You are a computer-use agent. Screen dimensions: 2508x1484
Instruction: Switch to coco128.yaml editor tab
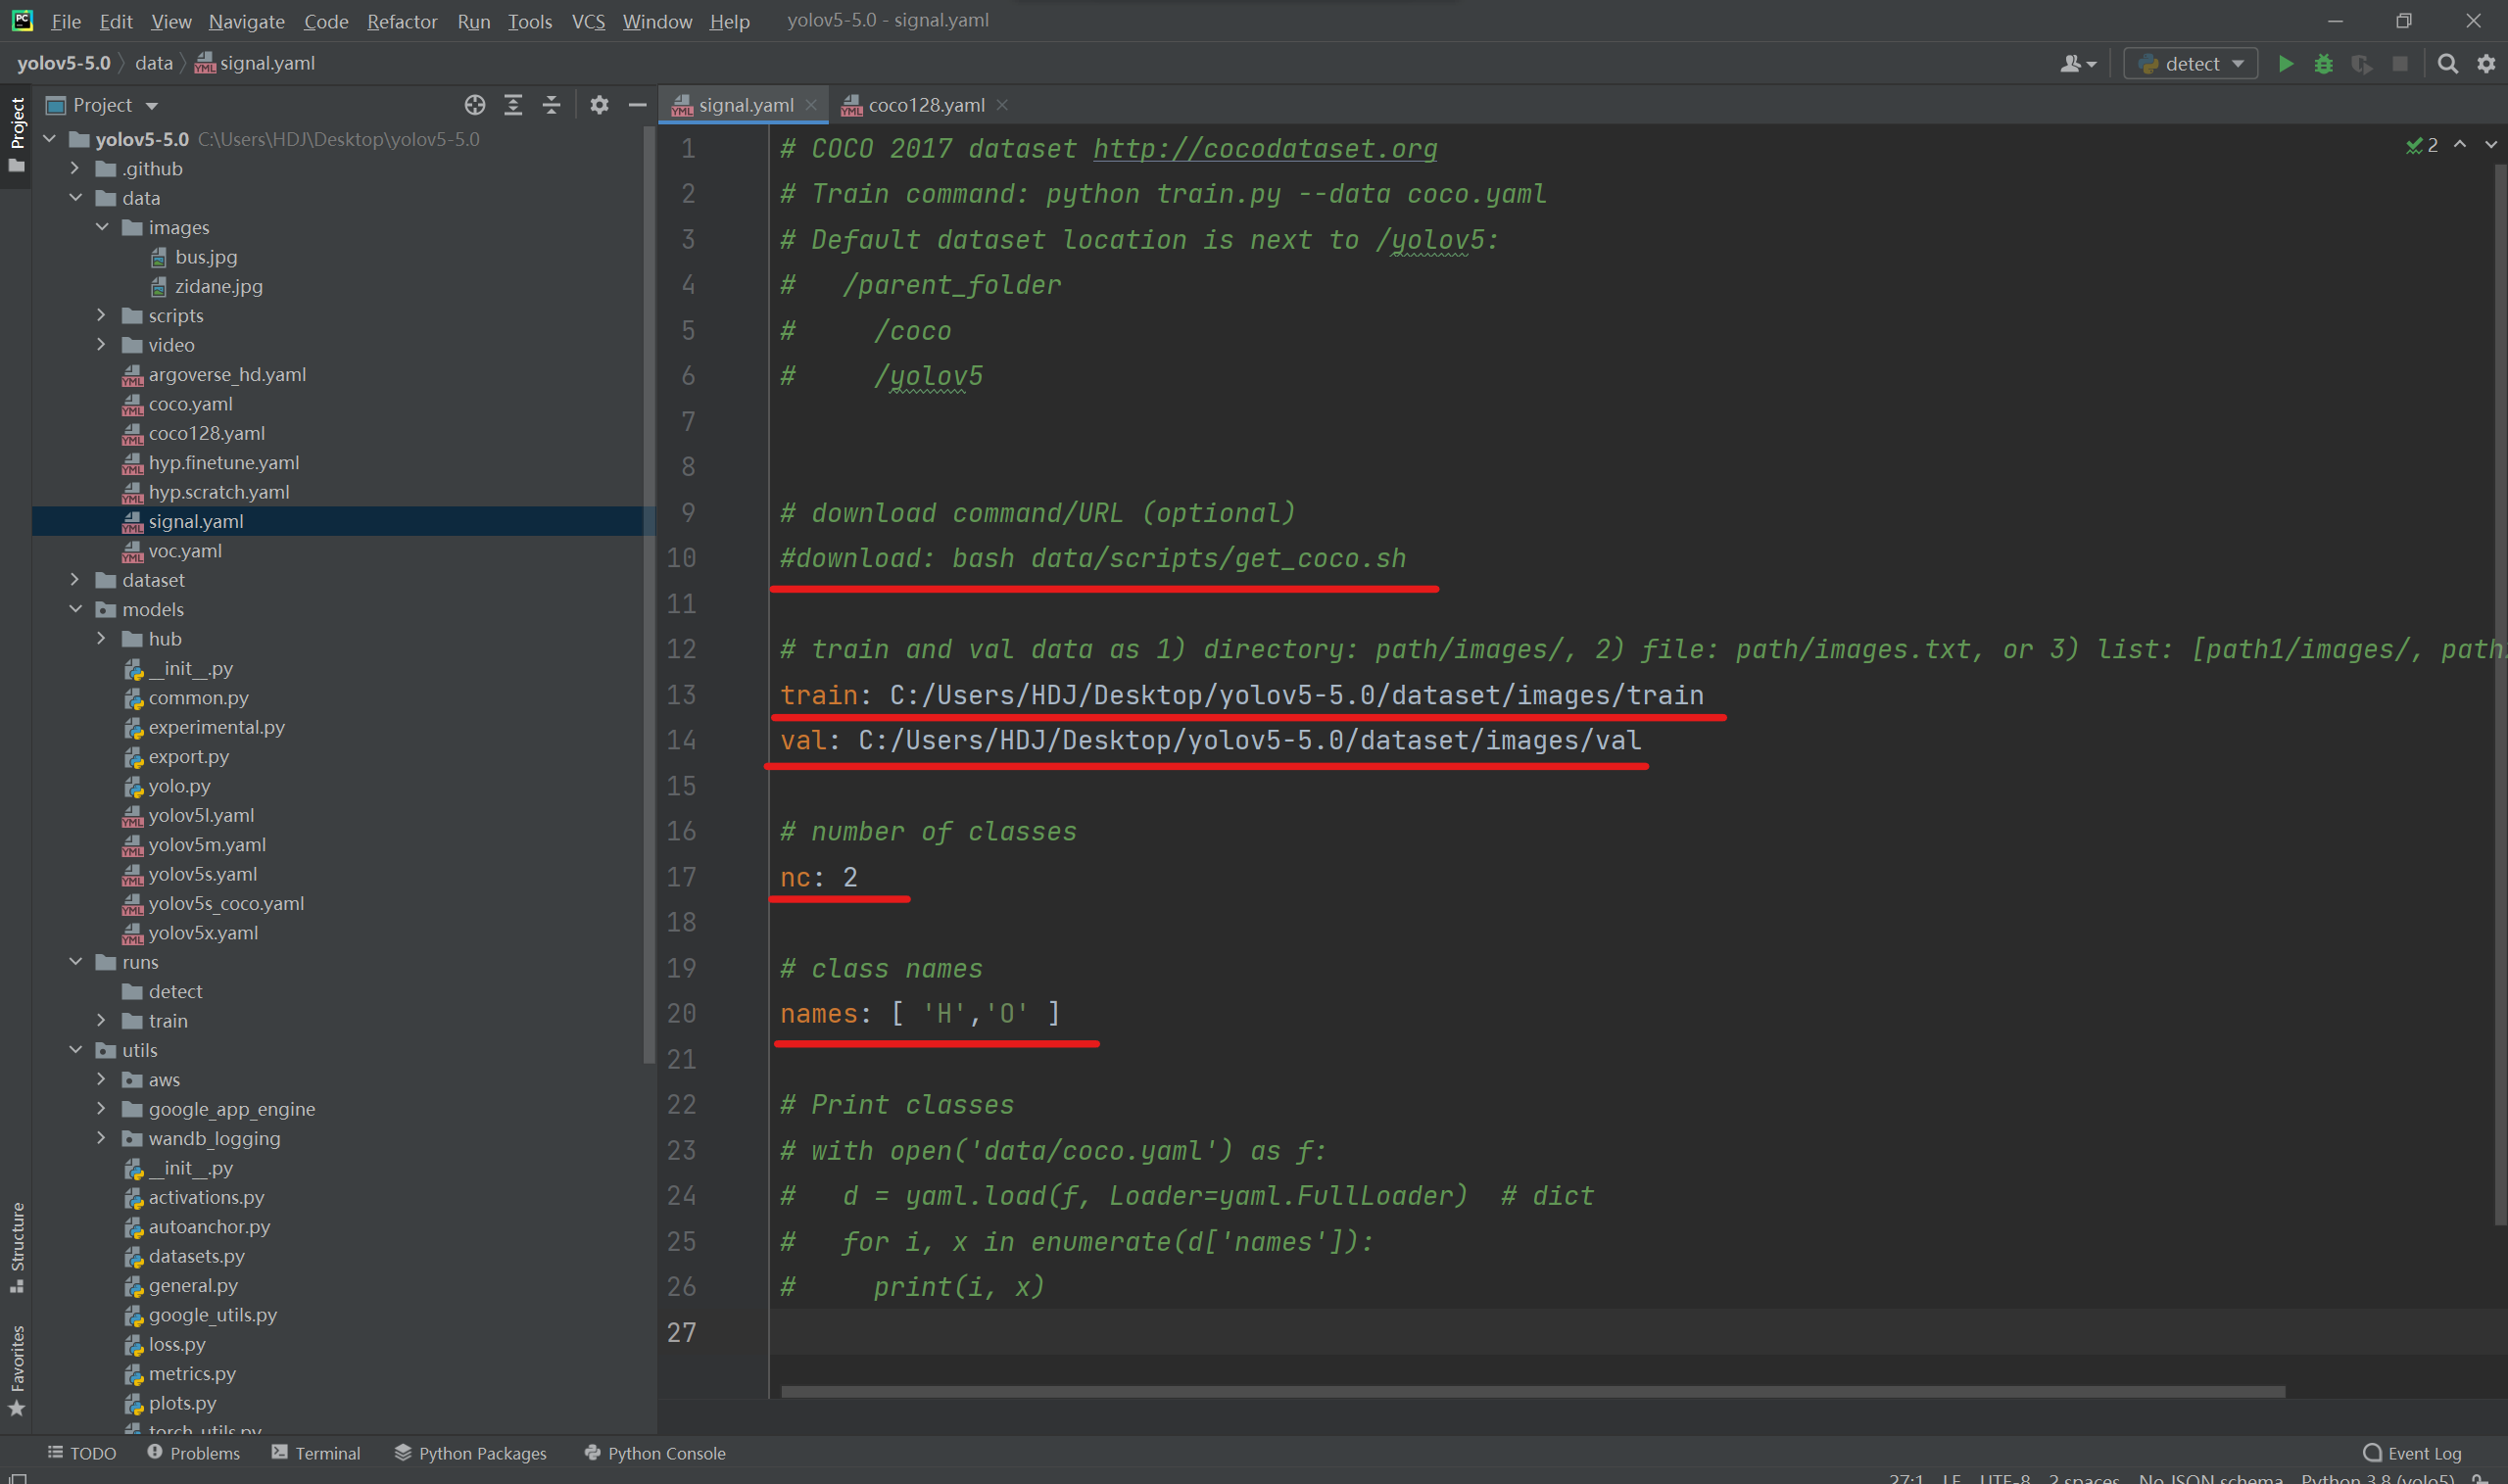pyautogui.click(x=925, y=105)
